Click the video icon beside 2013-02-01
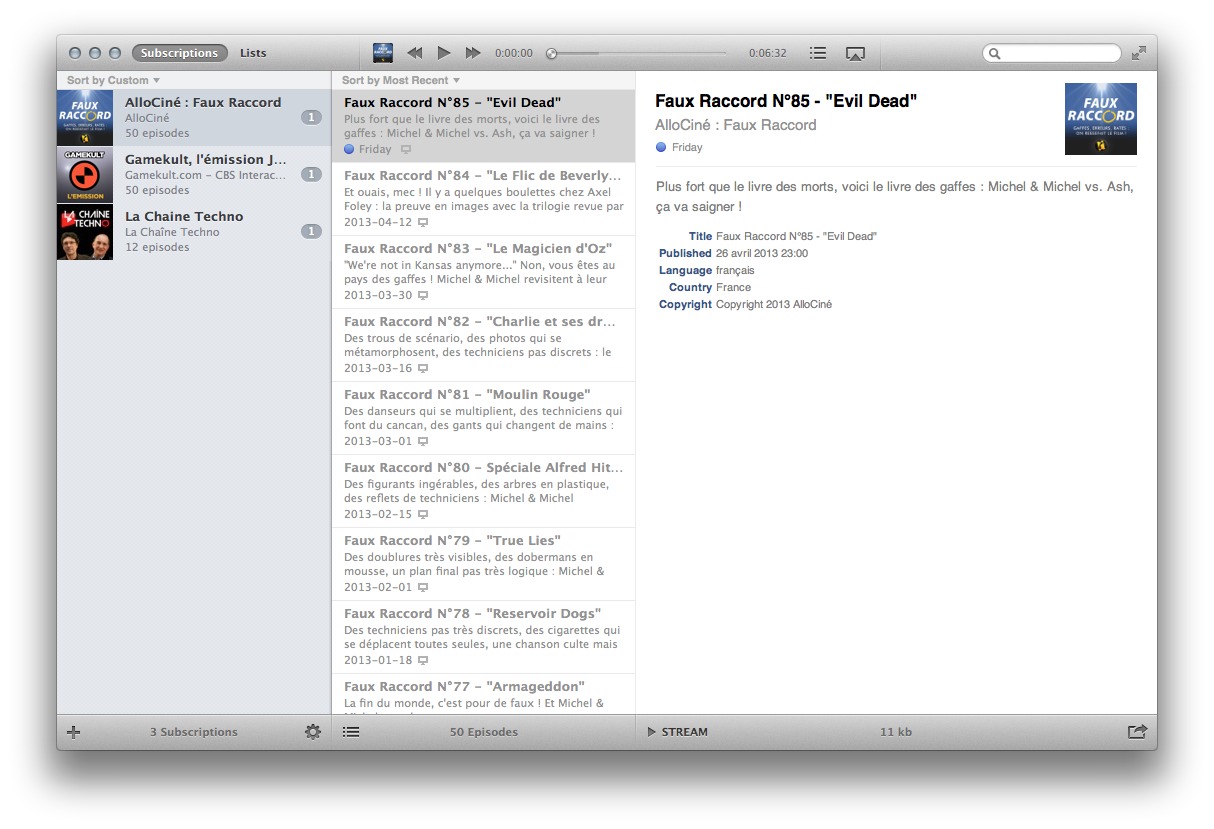This screenshot has width=1214, height=829. [423, 588]
